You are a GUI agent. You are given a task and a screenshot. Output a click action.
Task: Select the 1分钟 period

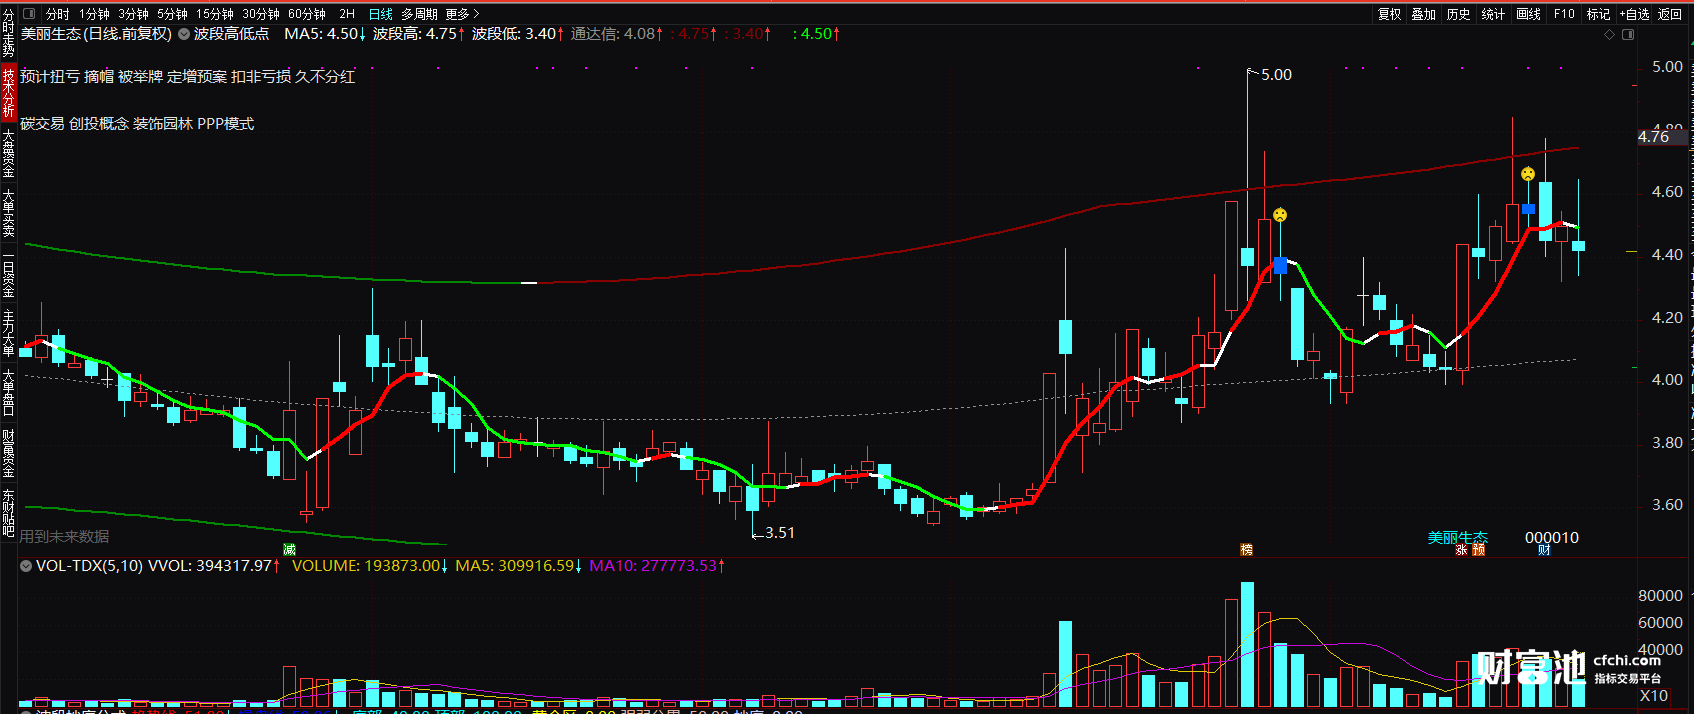95,14
